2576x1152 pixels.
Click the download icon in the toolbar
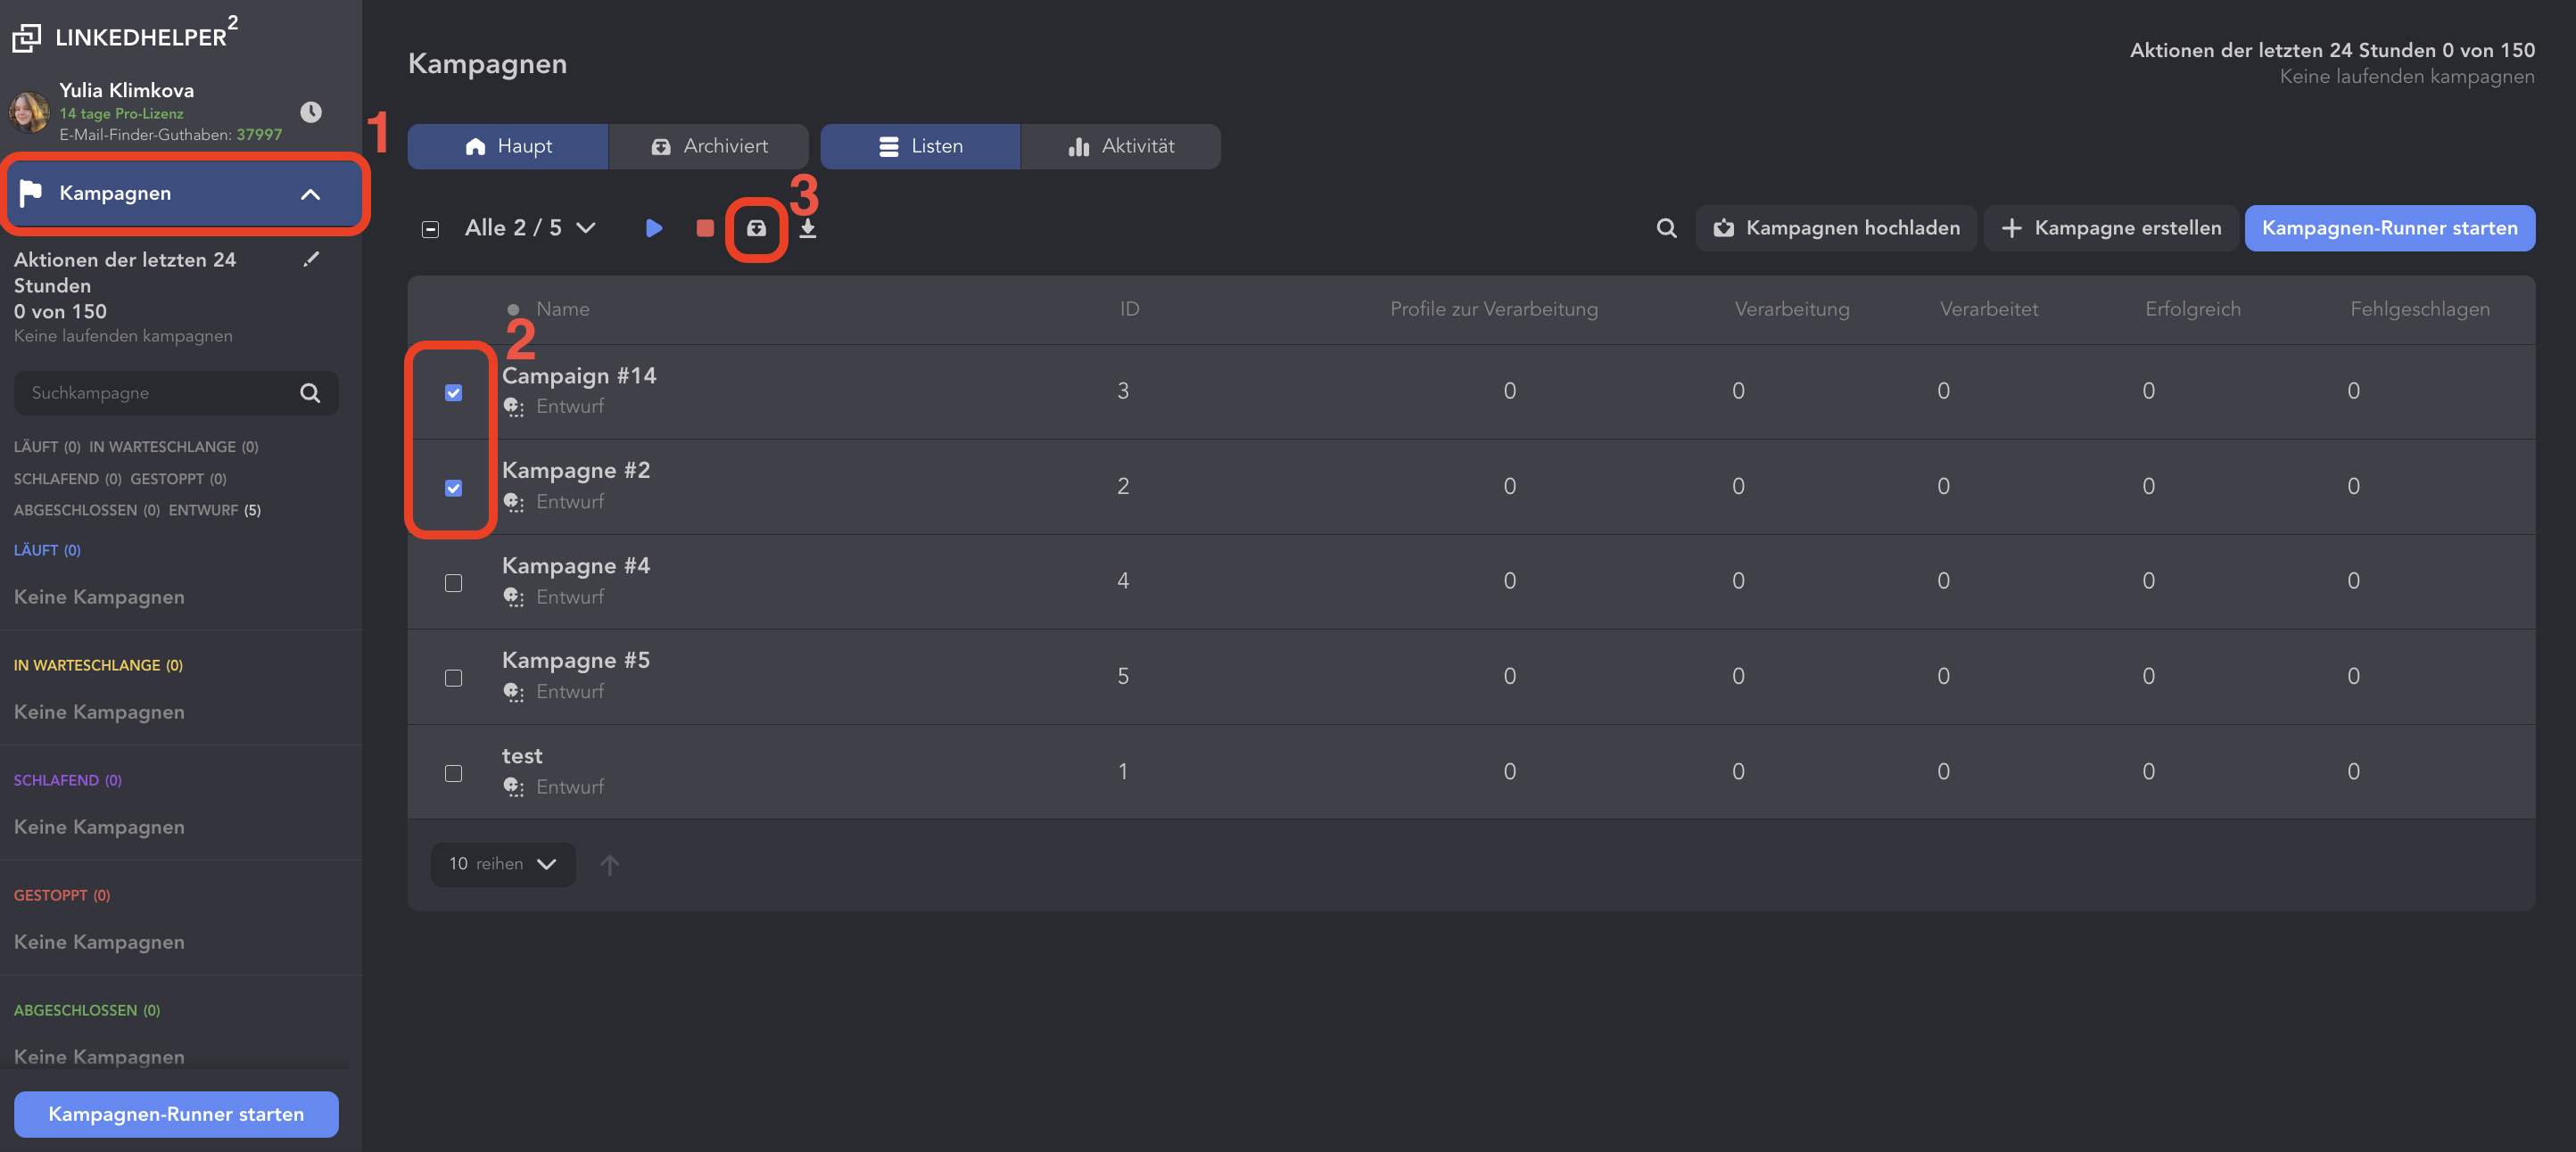pos(808,229)
